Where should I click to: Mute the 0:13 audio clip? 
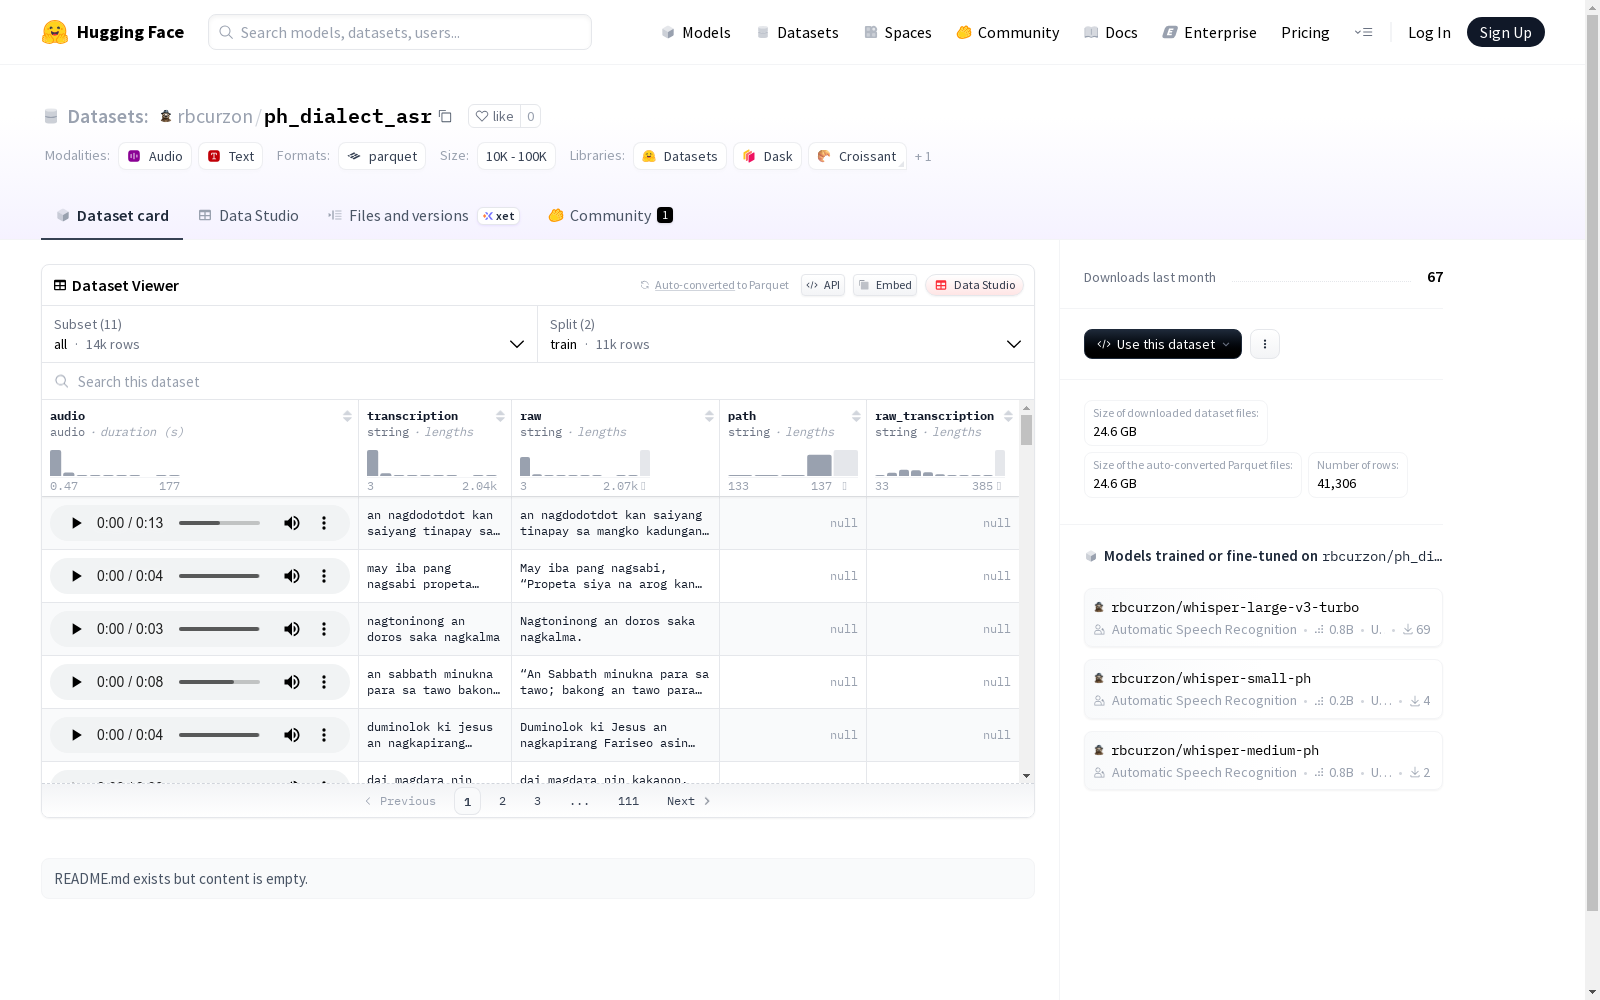[x=292, y=523]
